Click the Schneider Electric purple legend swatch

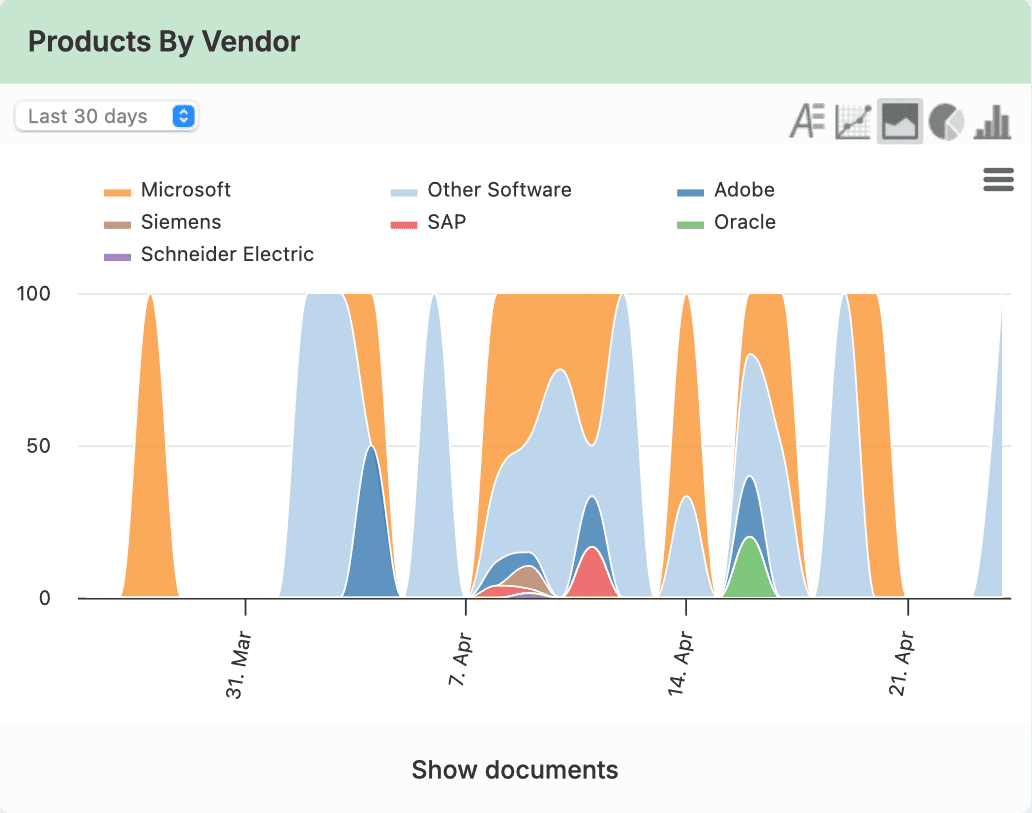pyautogui.click(x=117, y=257)
